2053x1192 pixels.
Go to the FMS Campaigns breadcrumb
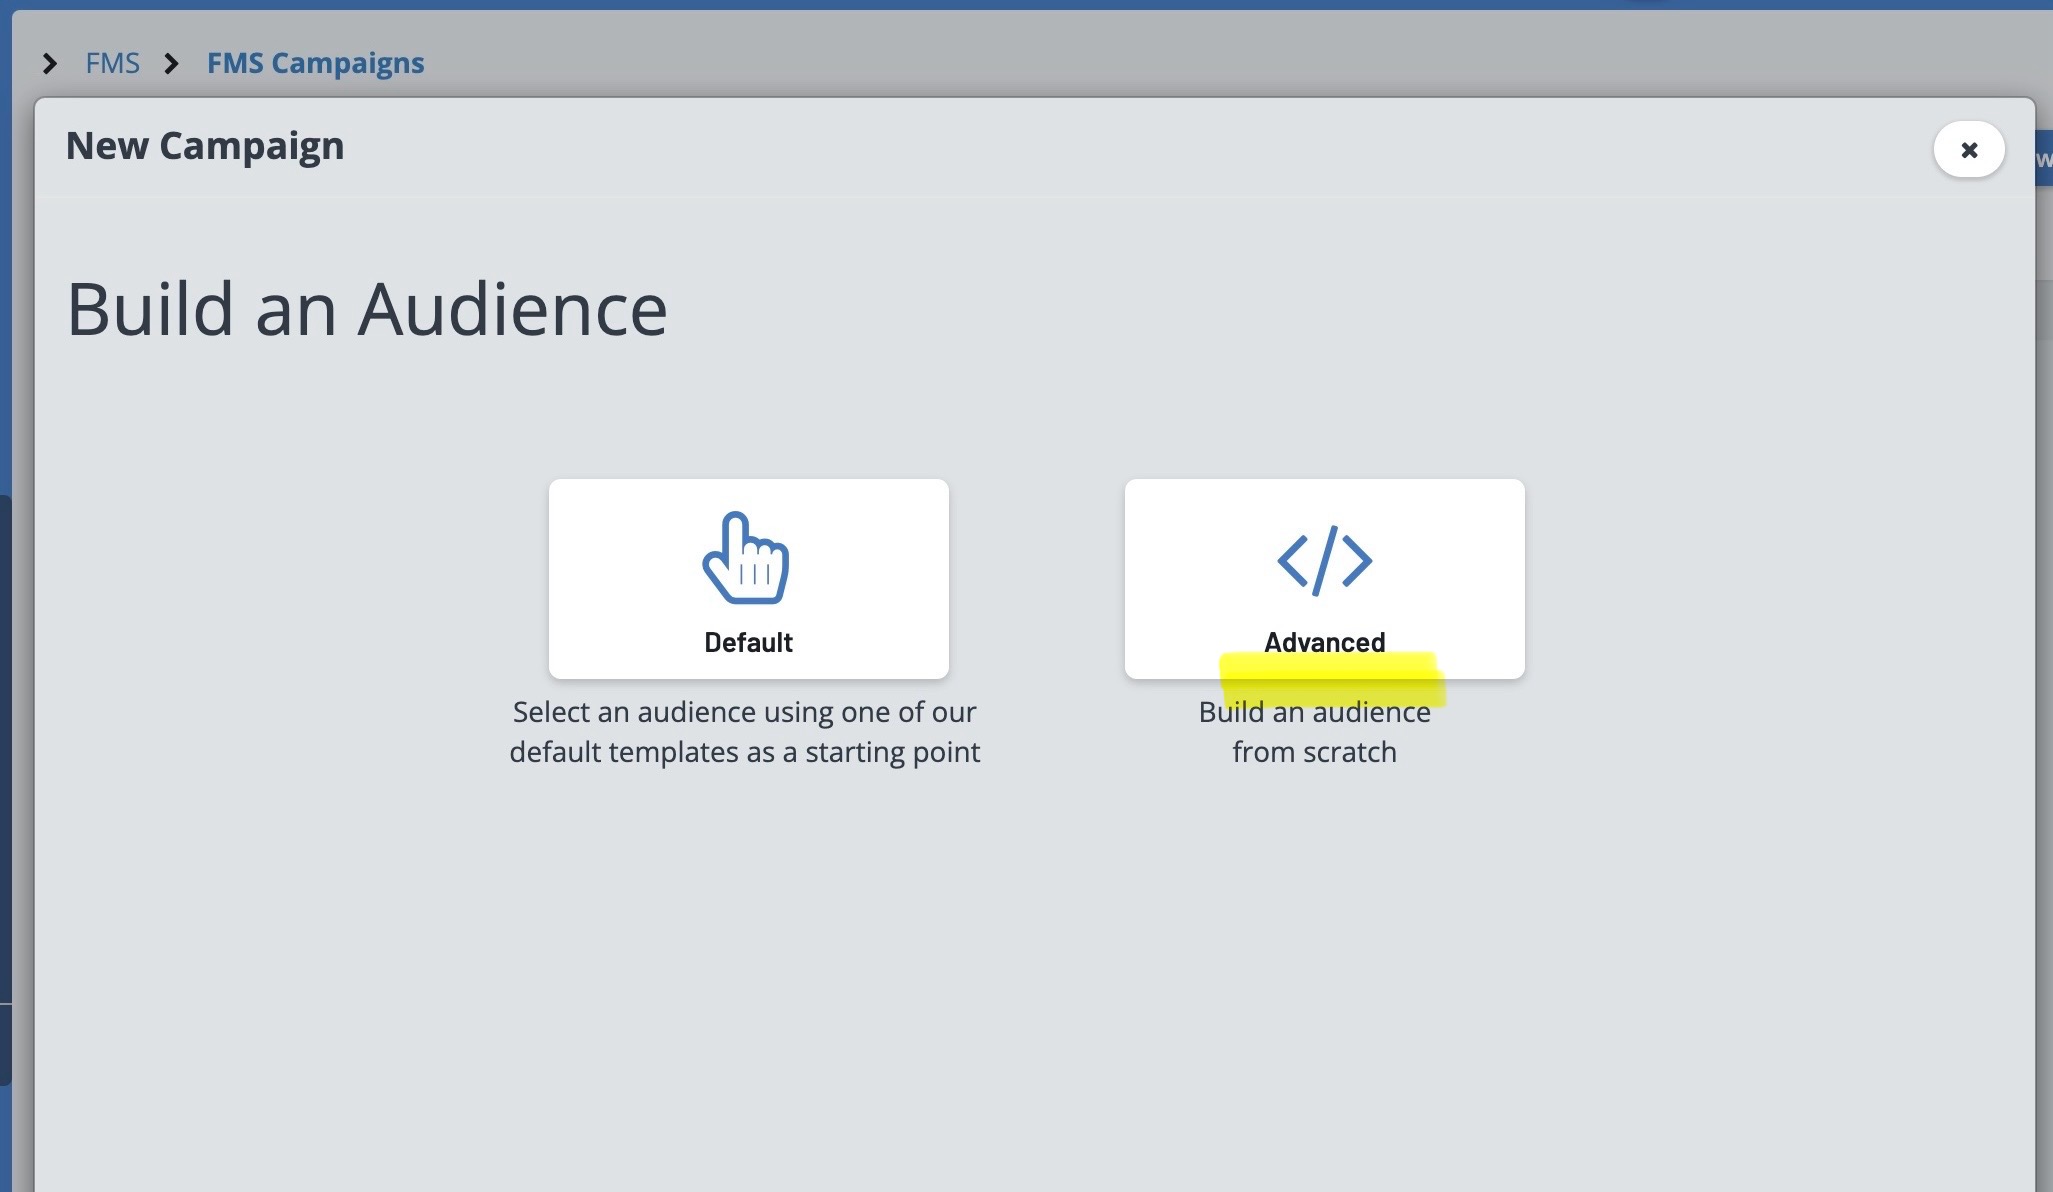[315, 64]
